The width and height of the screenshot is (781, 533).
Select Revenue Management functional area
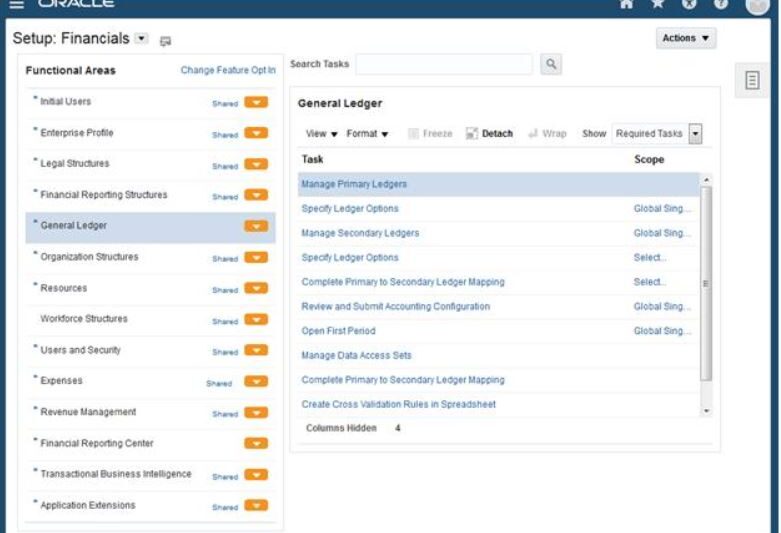click(88, 411)
